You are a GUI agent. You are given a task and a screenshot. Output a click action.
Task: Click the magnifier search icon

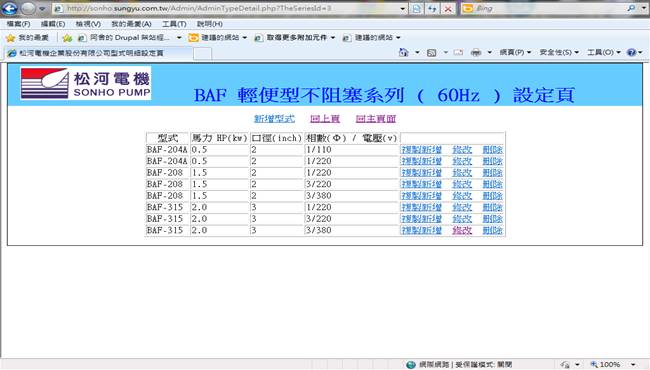pos(631,8)
